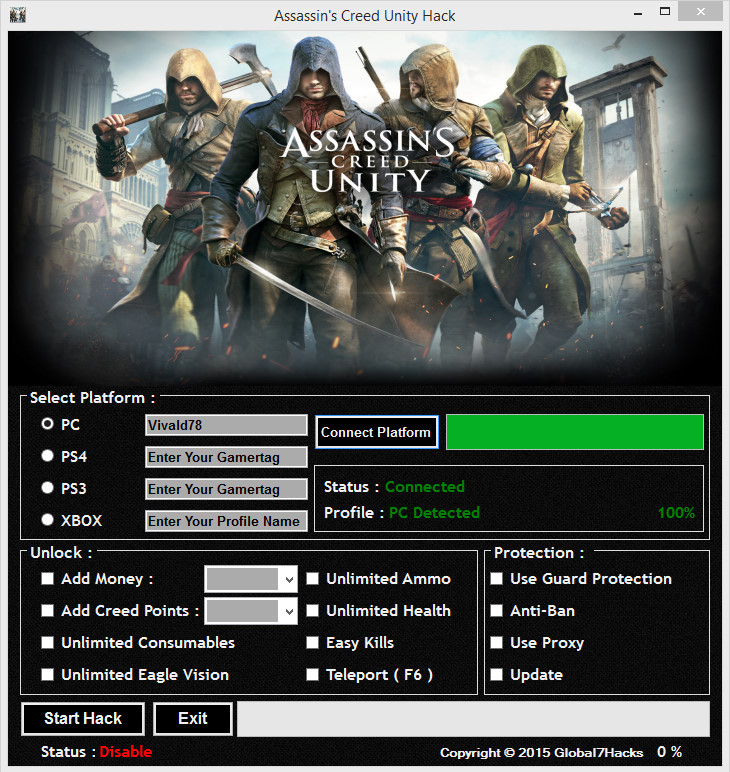Click the green 100% value

tap(676, 513)
